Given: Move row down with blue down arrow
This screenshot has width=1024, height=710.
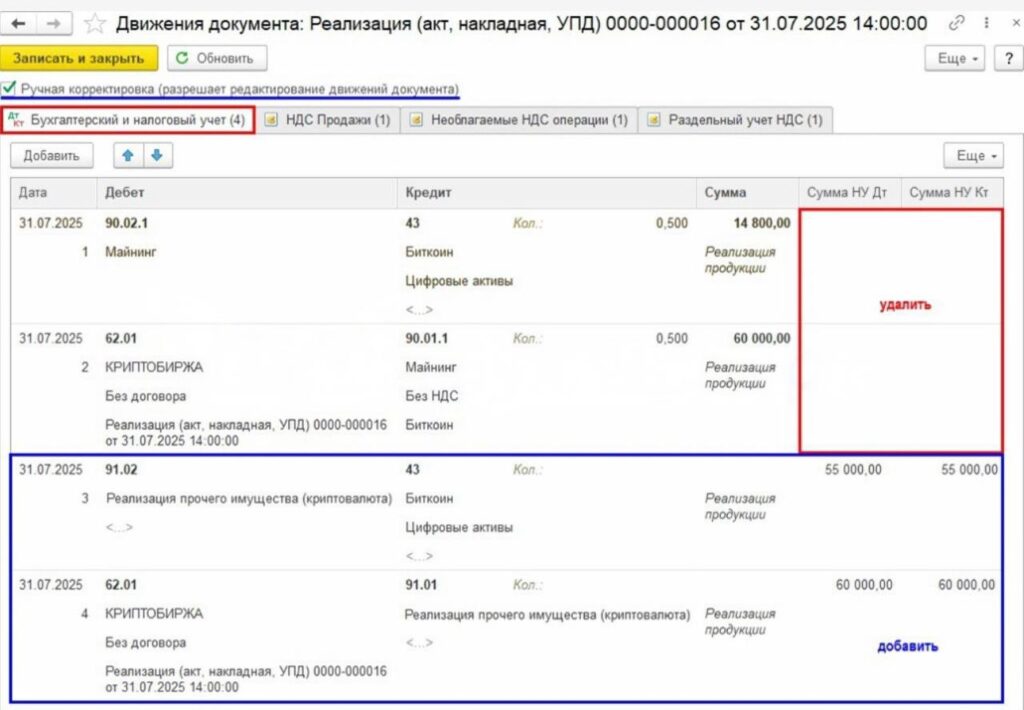Looking at the screenshot, I should pyautogui.click(x=158, y=155).
